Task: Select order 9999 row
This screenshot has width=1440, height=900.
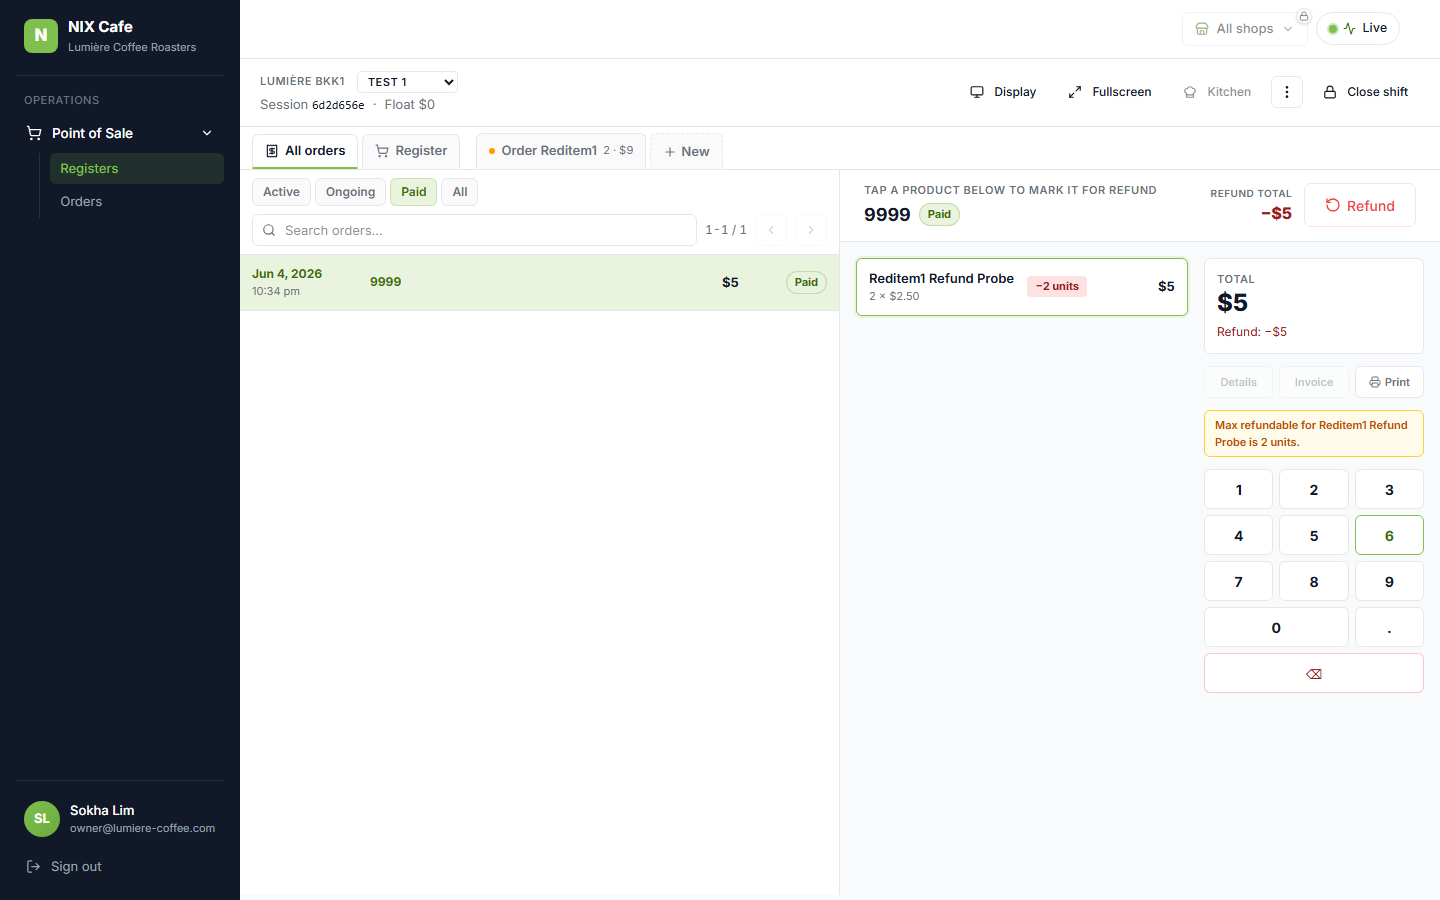Action: pos(539,282)
